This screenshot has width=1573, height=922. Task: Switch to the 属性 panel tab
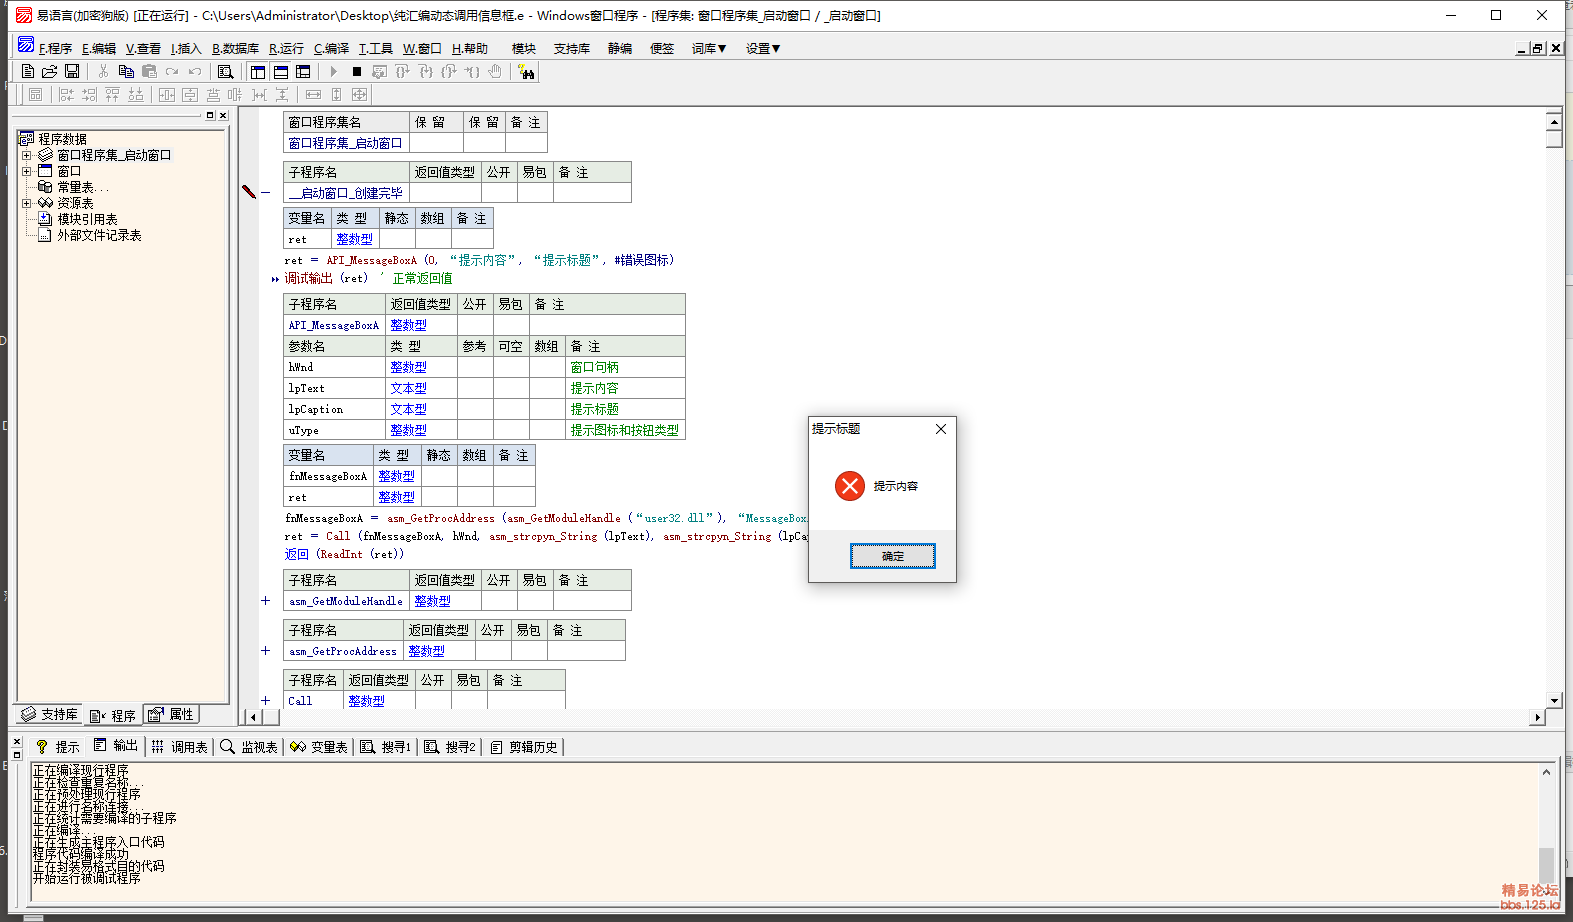172,714
